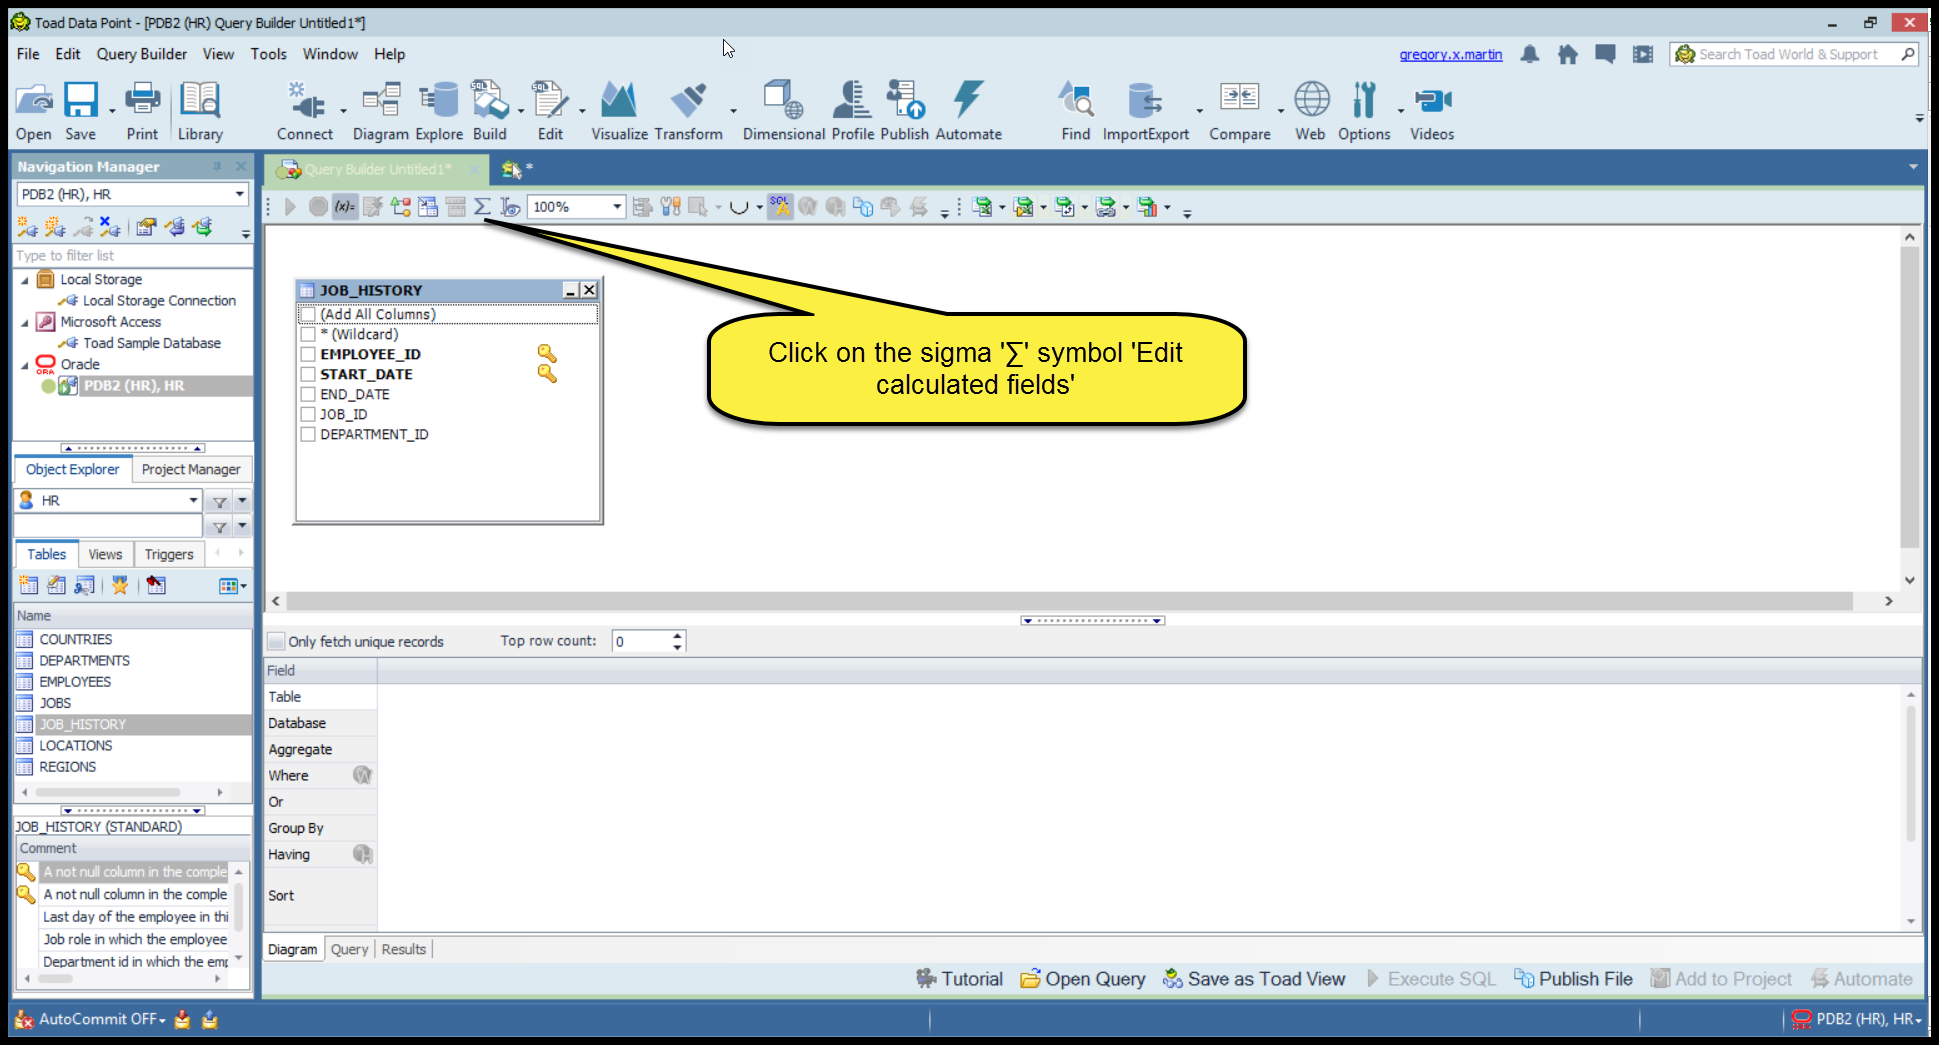
Task: Open the Explore tool
Action: pyautogui.click(x=439, y=111)
